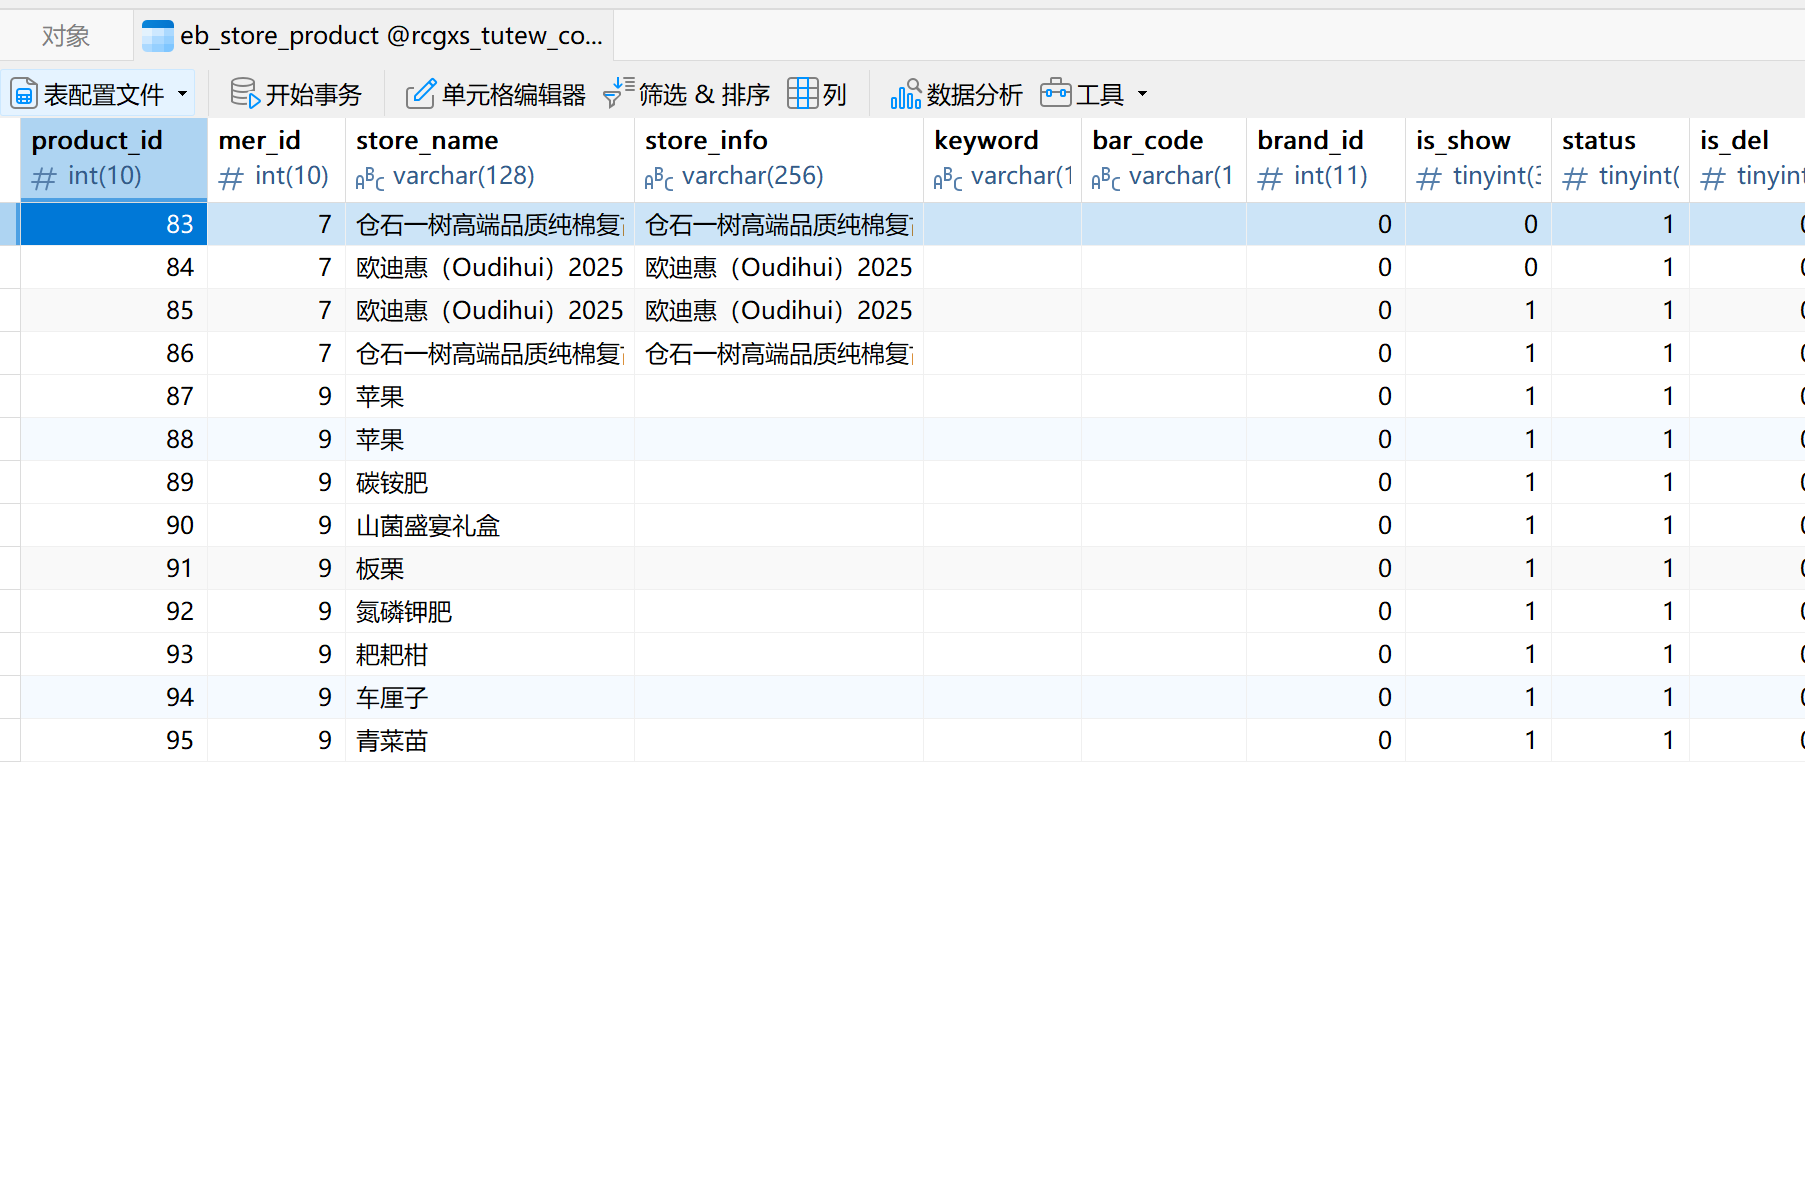Select the cell with product_id 90
The image size is (1805, 1201).
(x=113, y=525)
